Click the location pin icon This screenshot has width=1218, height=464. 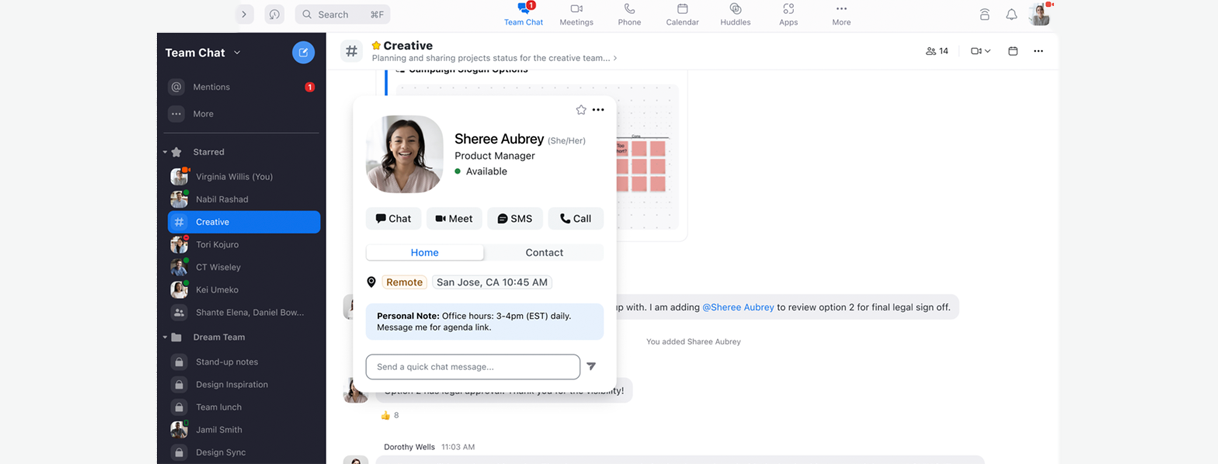(x=371, y=282)
